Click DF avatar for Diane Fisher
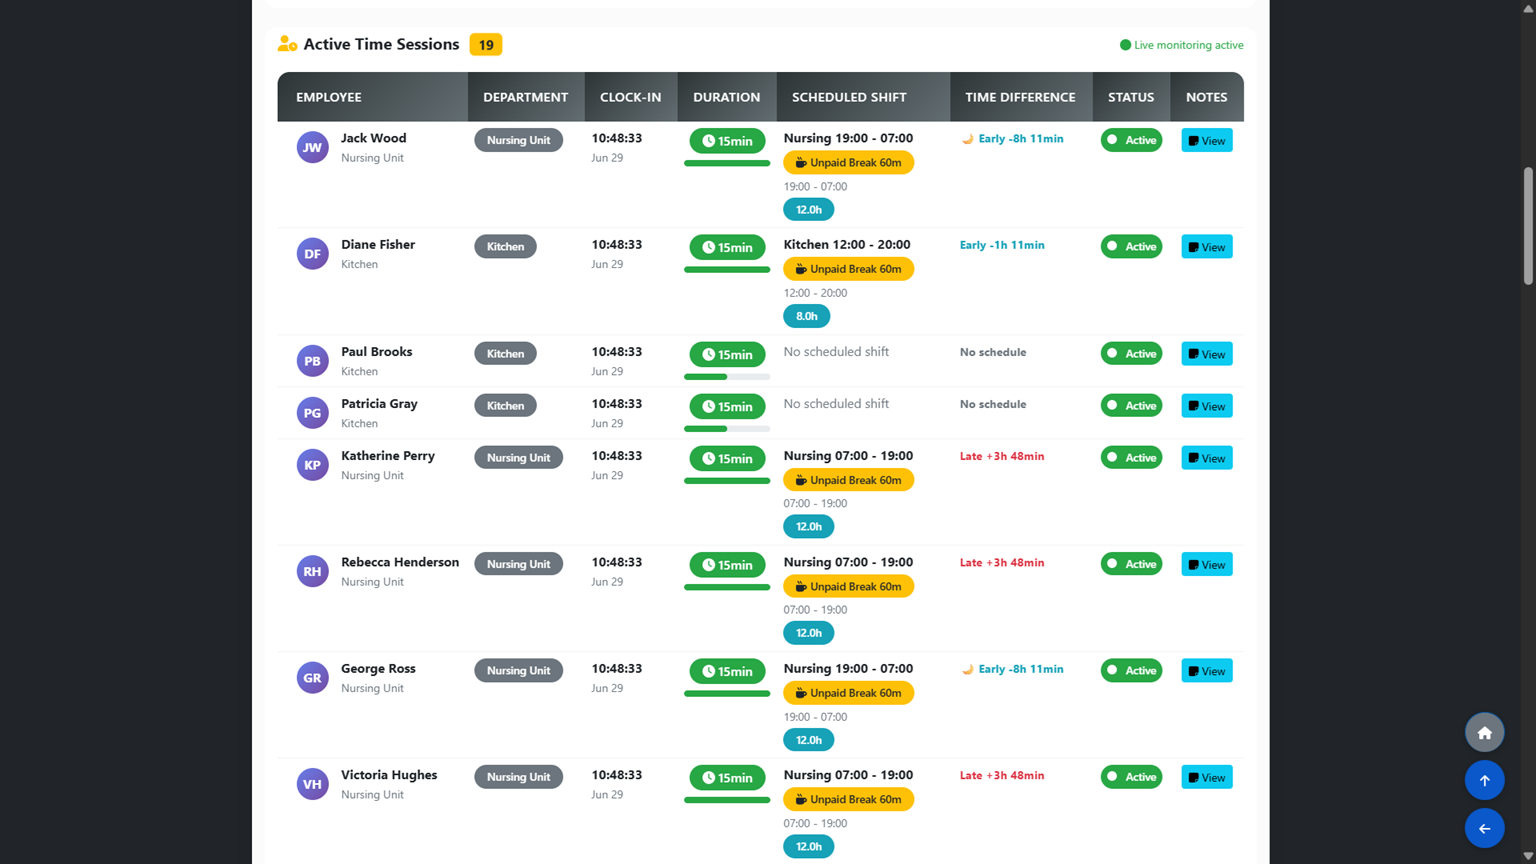This screenshot has width=1536, height=864. pyautogui.click(x=312, y=254)
